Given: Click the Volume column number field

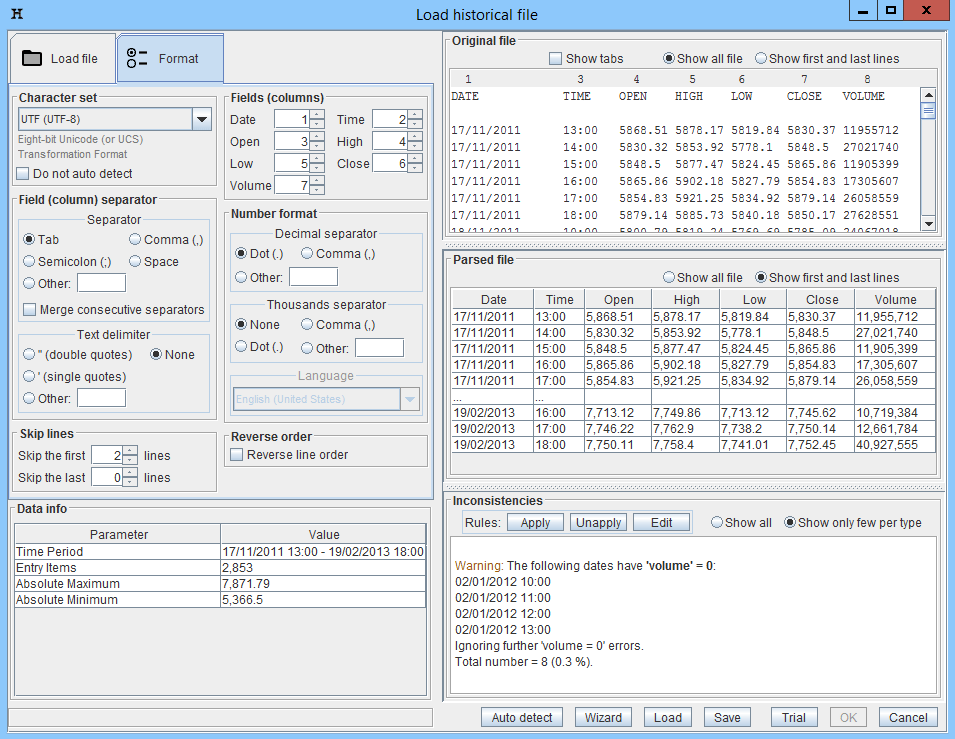Looking at the screenshot, I should (292, 185).
